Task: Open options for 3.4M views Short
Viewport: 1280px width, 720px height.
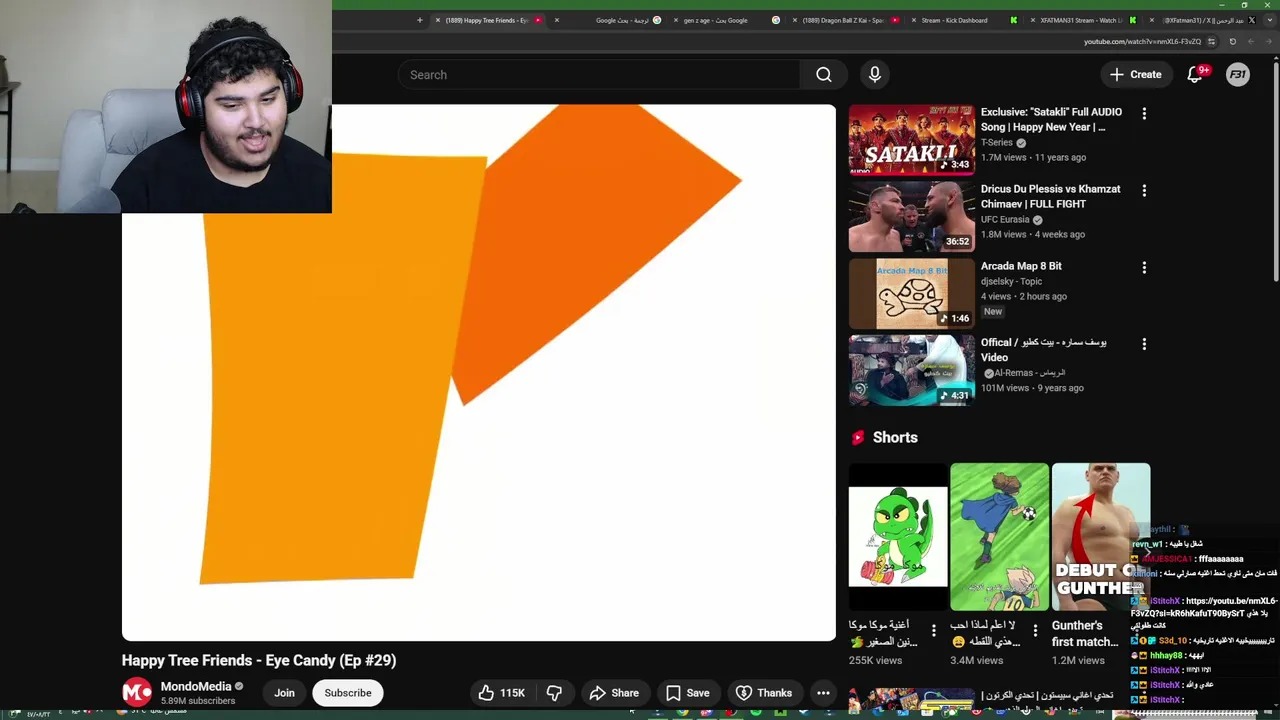Action: click(x=1035, y=631)
